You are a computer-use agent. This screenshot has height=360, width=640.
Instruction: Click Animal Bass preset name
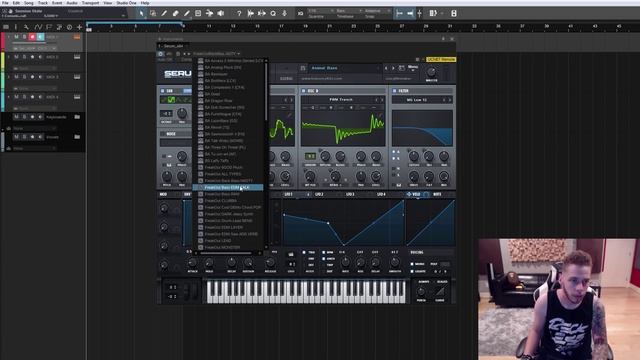[x=324, y=68]
